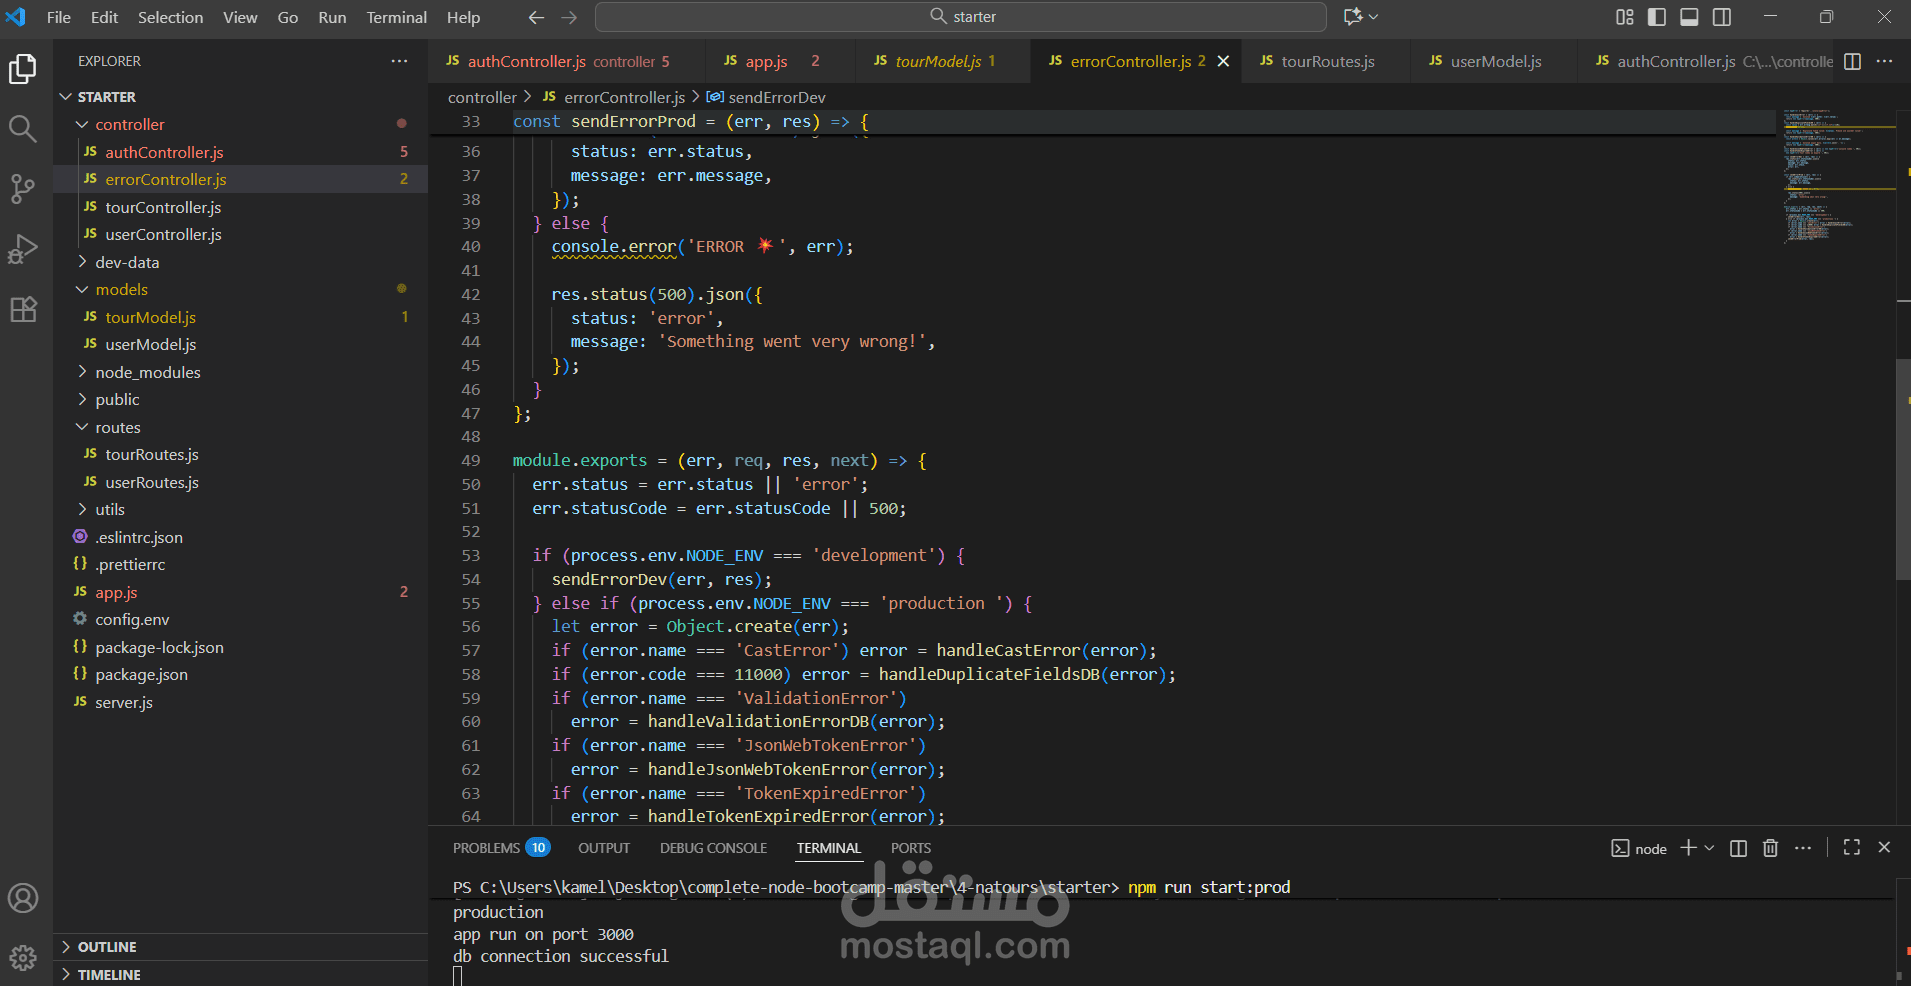Screen dimensions: 1911x986
Task: Open the Search view in activity bar
Action: 23,128
